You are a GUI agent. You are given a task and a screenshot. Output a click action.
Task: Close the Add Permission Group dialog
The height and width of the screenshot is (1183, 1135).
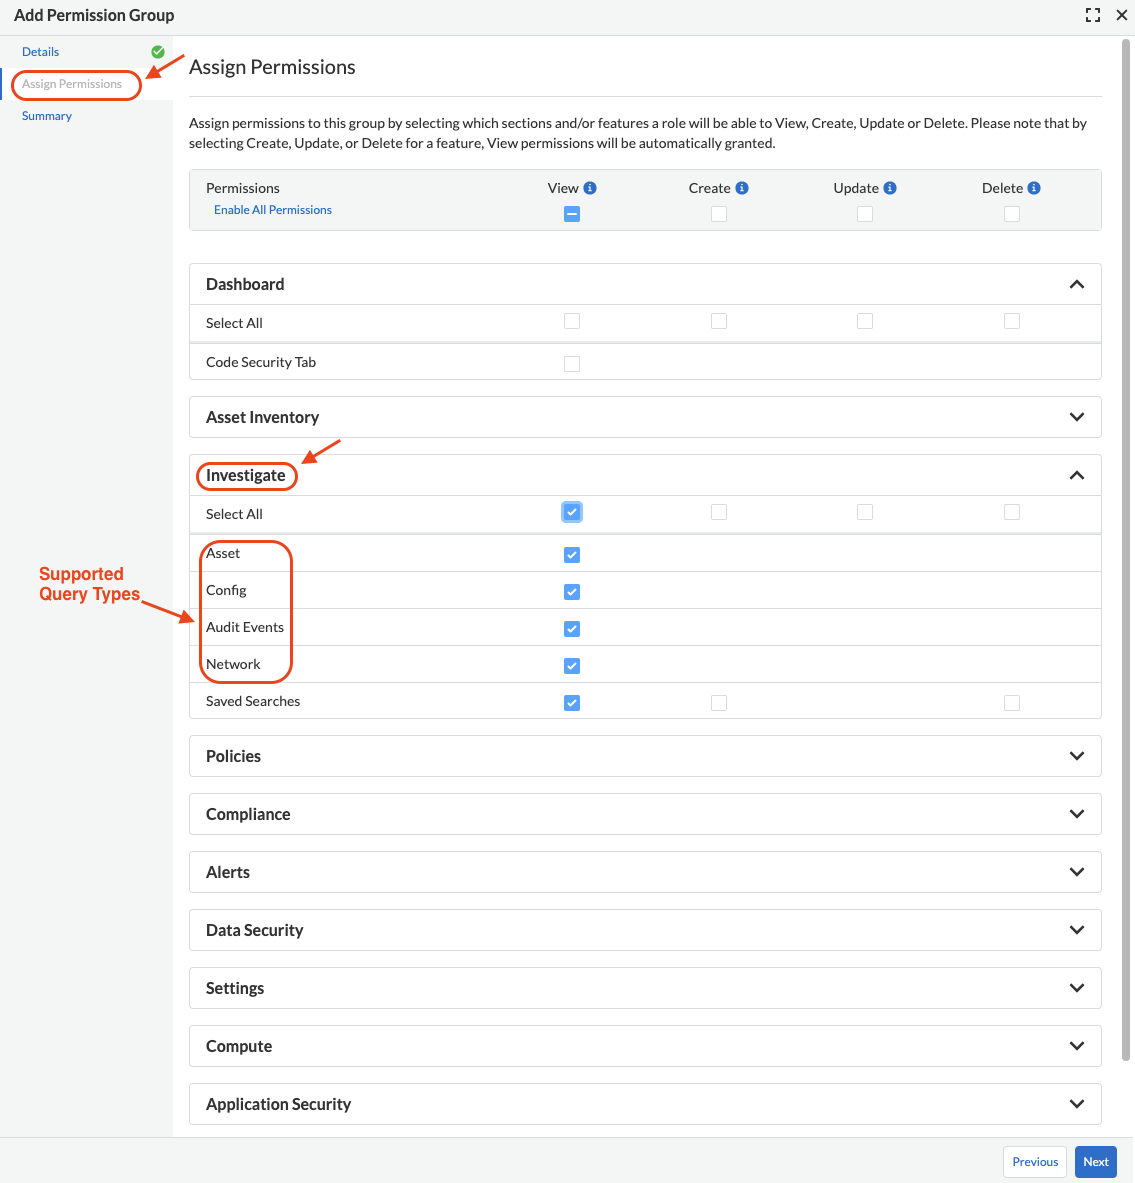[1122, 15]
